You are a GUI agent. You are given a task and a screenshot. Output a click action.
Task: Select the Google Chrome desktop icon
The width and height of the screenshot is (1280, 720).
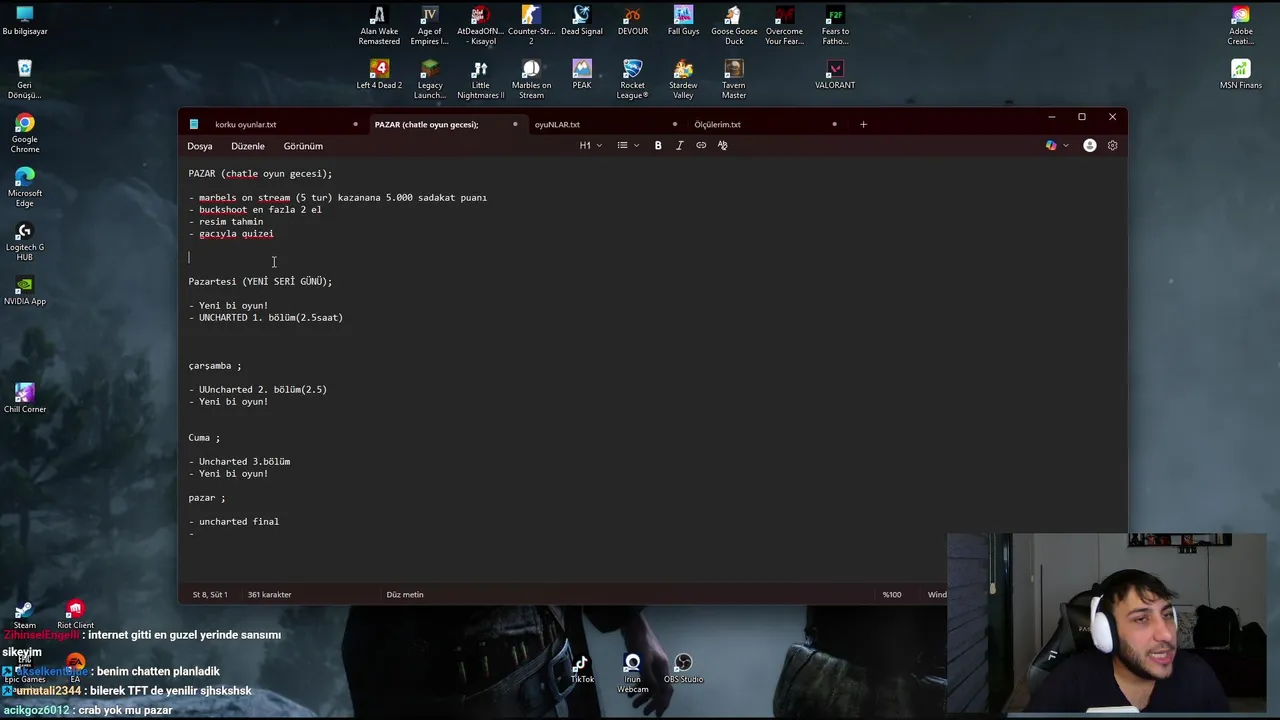click(25, 134)
